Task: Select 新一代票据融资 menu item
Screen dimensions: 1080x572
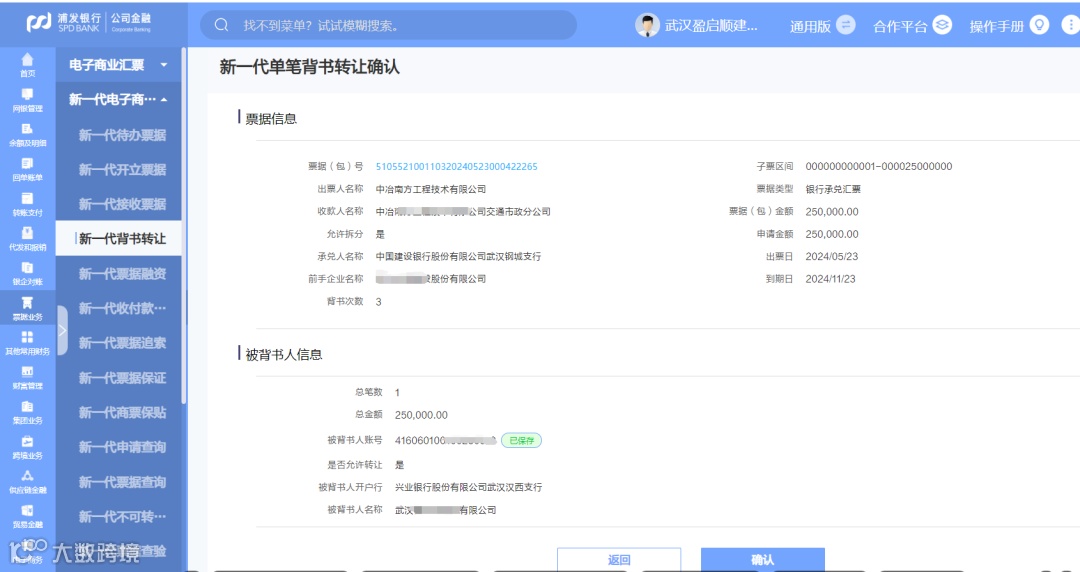Action: pyautogui.click(x=122, y=274)
